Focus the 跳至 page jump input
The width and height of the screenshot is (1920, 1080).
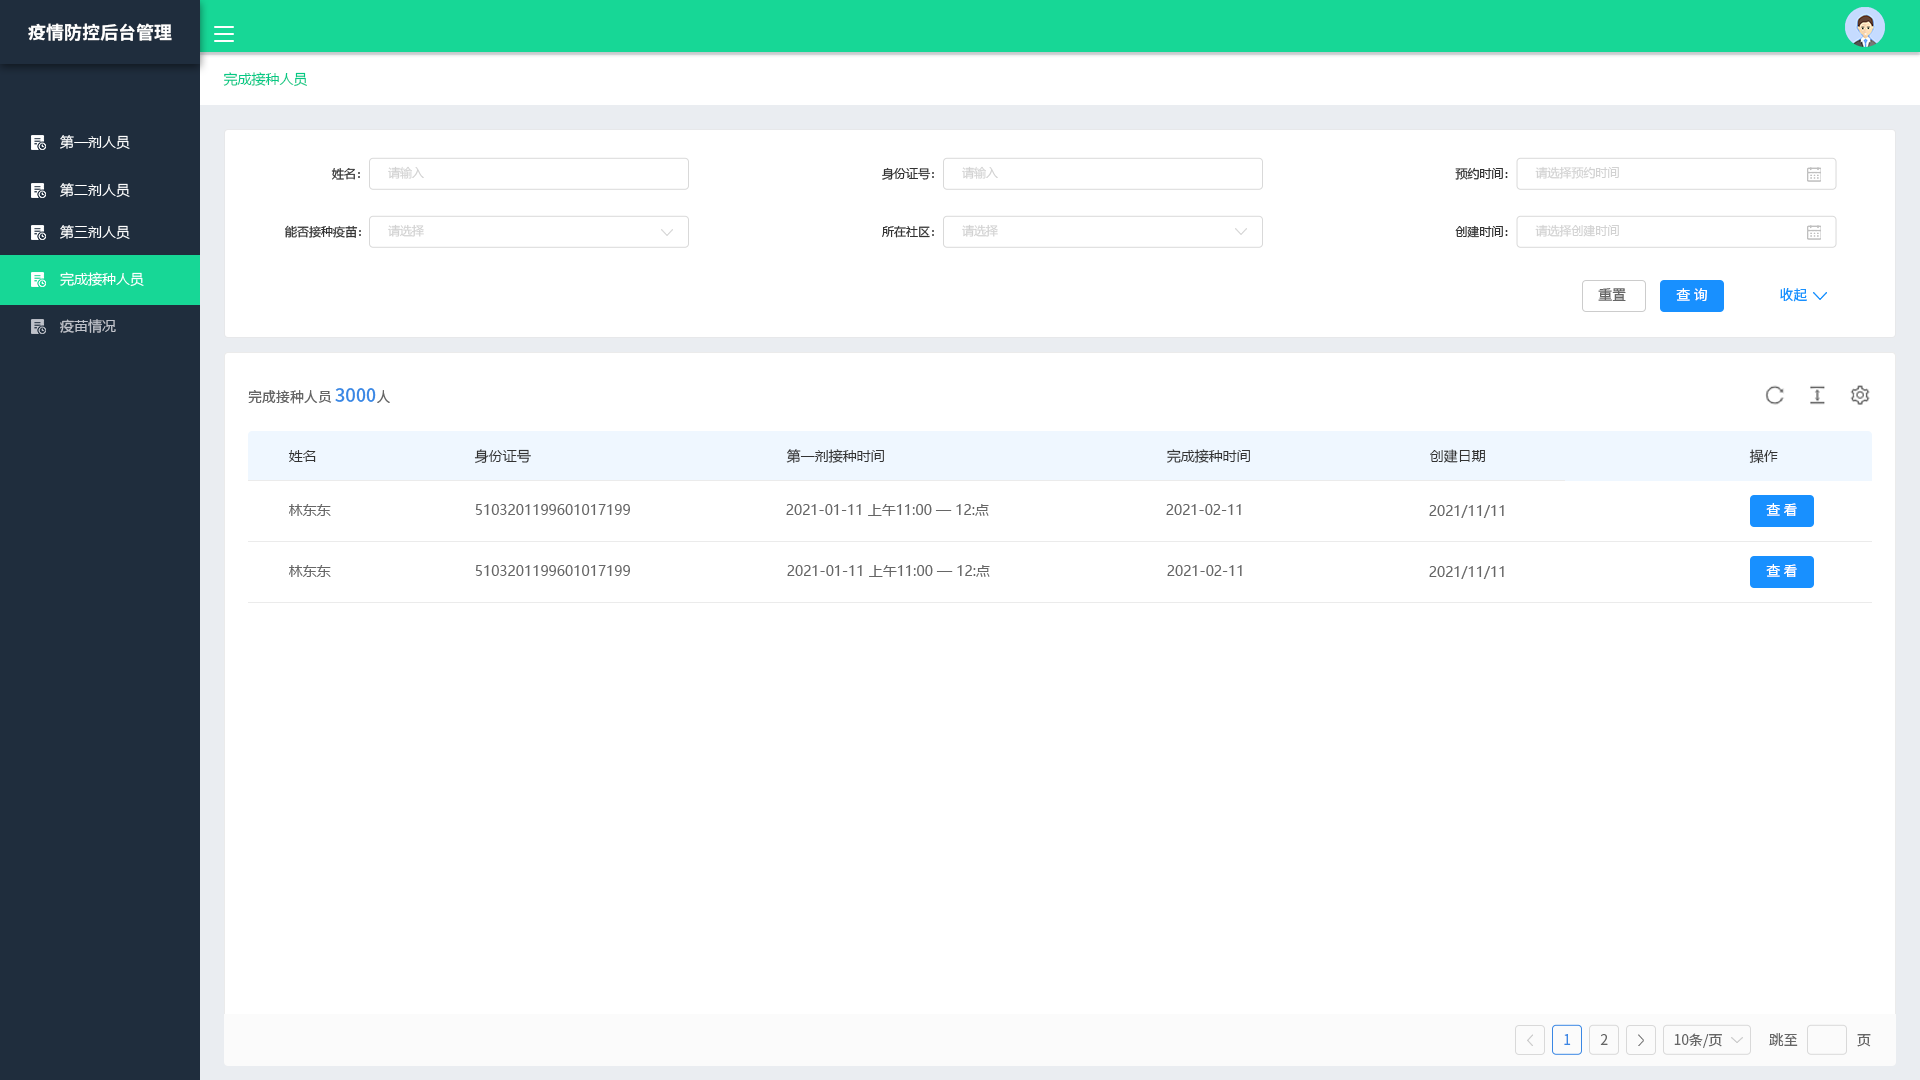tap(1826, 1040)
